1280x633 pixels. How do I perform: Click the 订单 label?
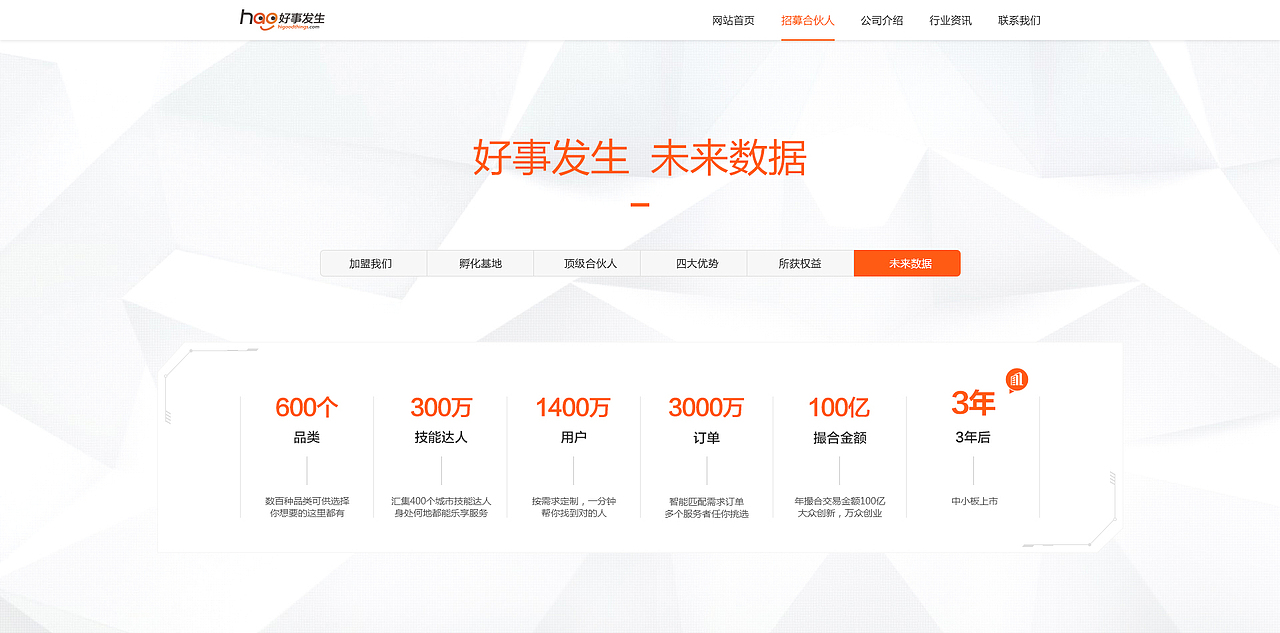tap(706, 438)
